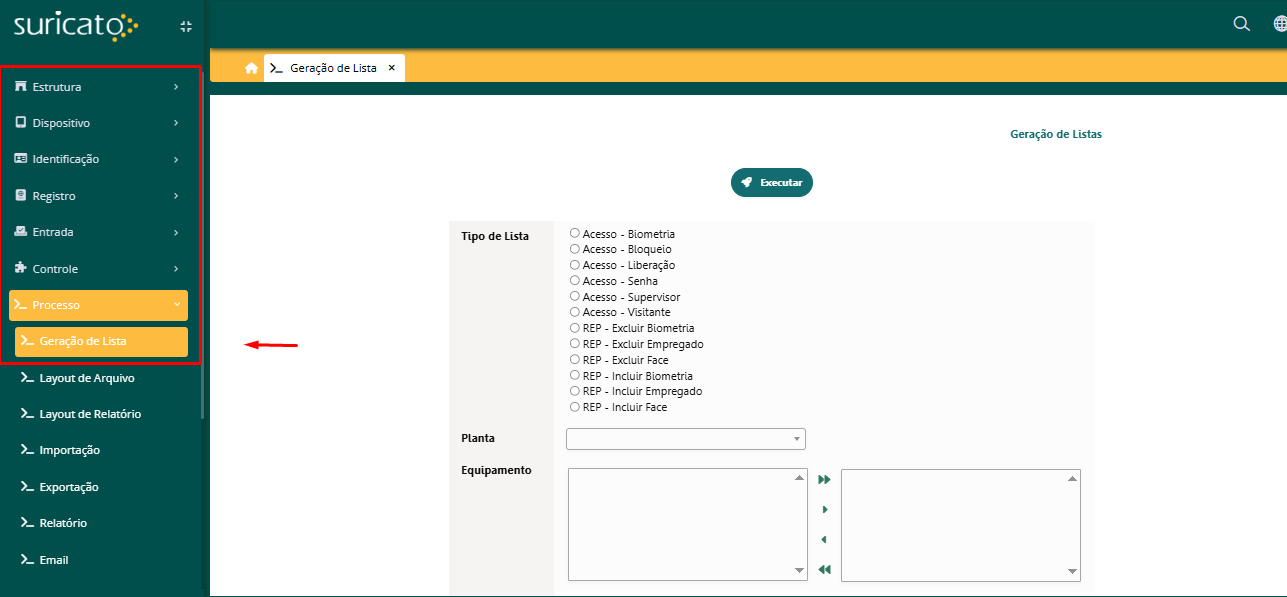This screenshot has height=597, width=1287.
Task: Select Acesso - Supervisor radio option
Action: pos(575,297)
